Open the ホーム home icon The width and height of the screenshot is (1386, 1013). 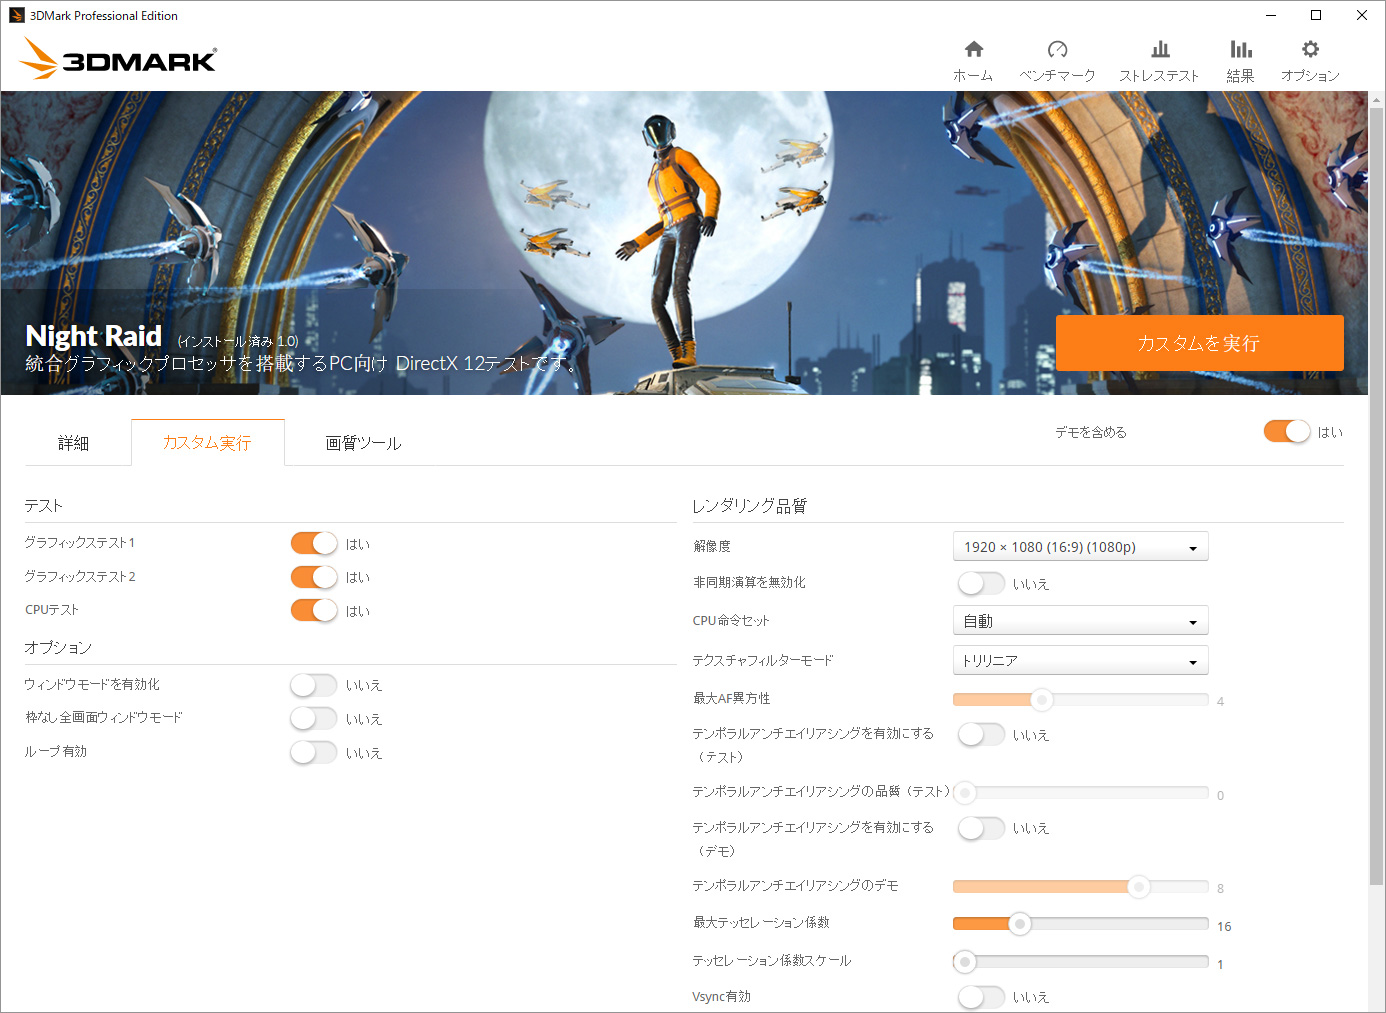pos(973,50)
